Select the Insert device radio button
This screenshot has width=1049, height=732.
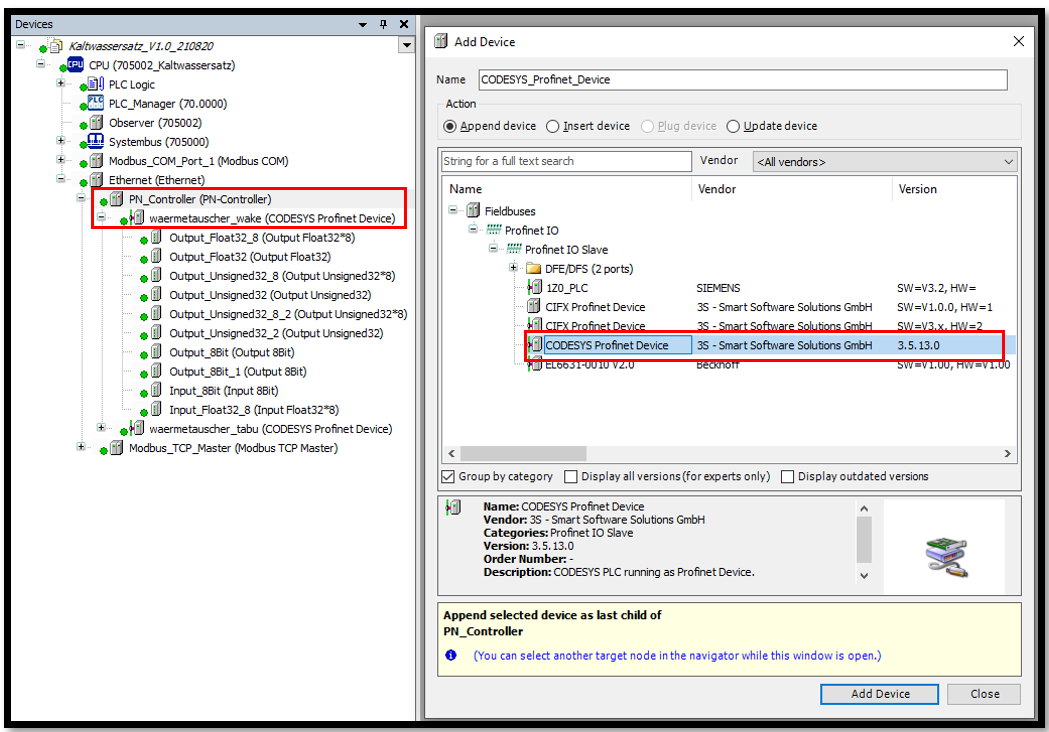tap(553, 126)
